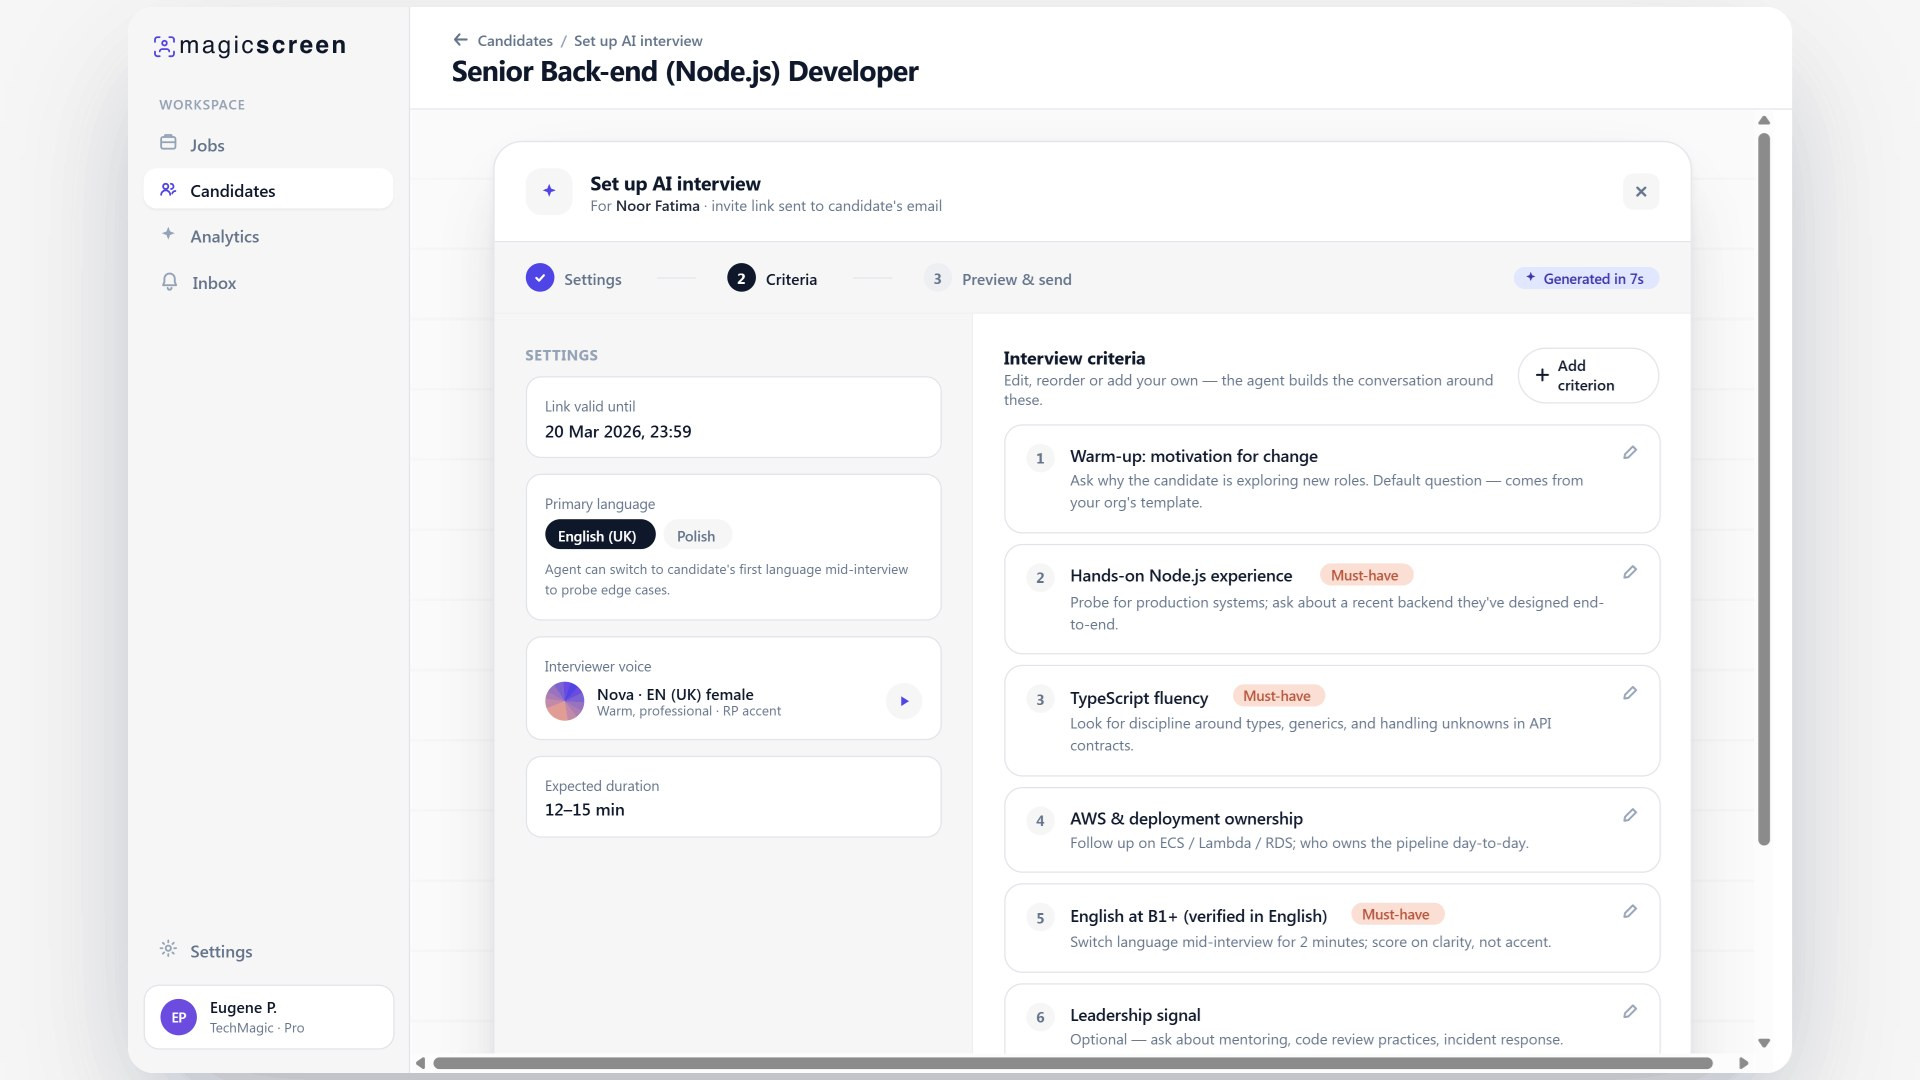Click the scroll right arrow
The height and width of the screenshot is (1080, 1920).
1744,1063
